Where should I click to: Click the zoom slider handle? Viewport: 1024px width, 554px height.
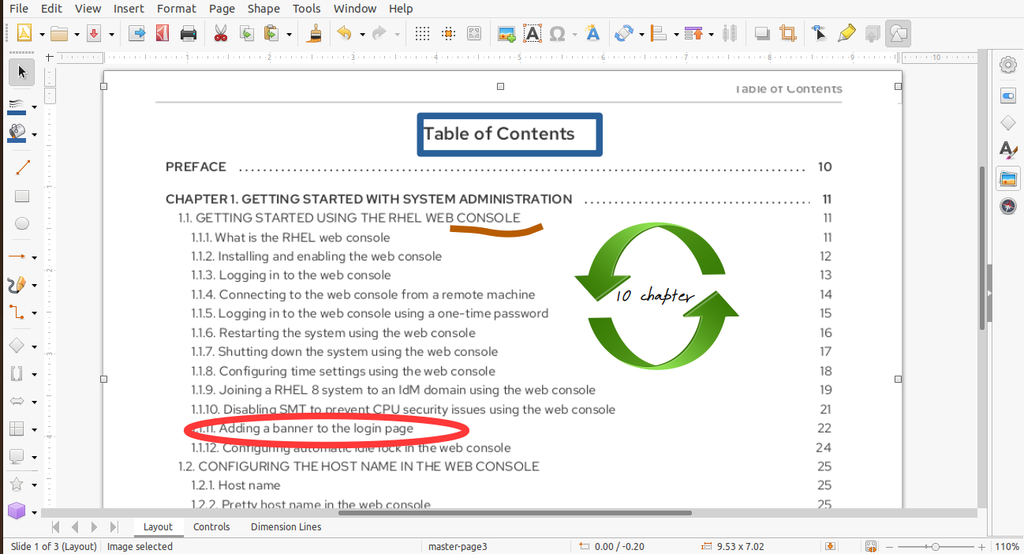click(x=936, y=546)
